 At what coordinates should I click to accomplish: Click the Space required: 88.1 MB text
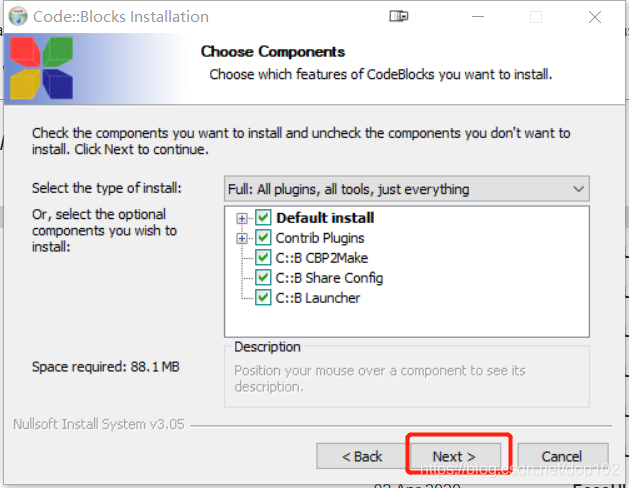click(106, 367)
